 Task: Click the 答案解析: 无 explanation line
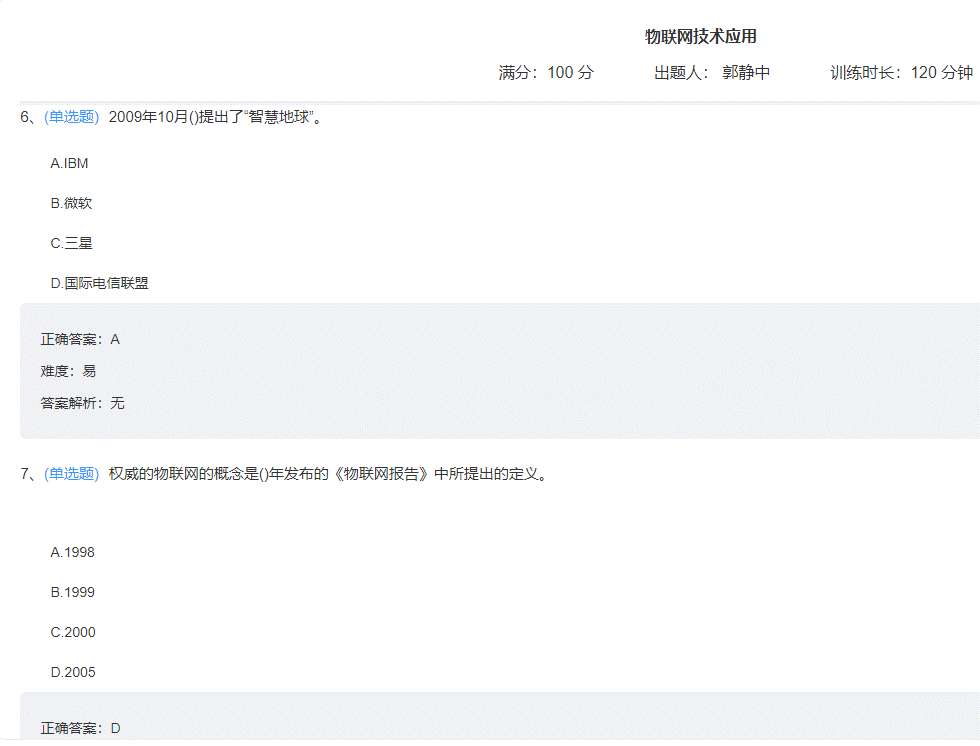(x=82, y=403)
